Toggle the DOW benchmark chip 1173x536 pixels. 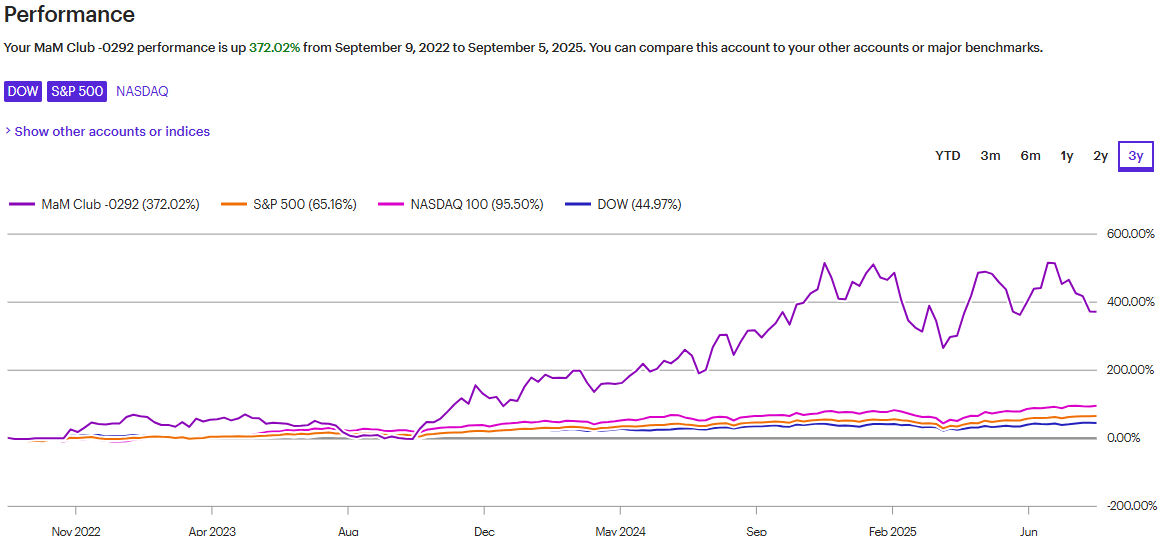(23, 91)
